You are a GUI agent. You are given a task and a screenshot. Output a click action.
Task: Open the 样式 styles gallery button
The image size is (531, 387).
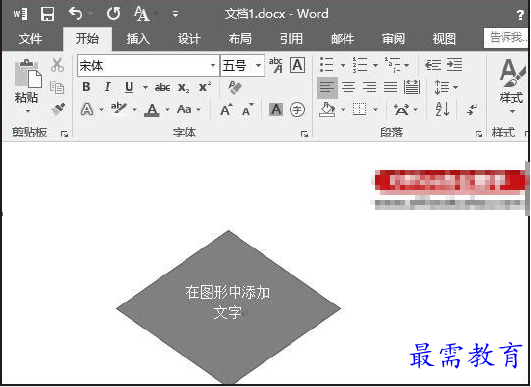(512, 86)
